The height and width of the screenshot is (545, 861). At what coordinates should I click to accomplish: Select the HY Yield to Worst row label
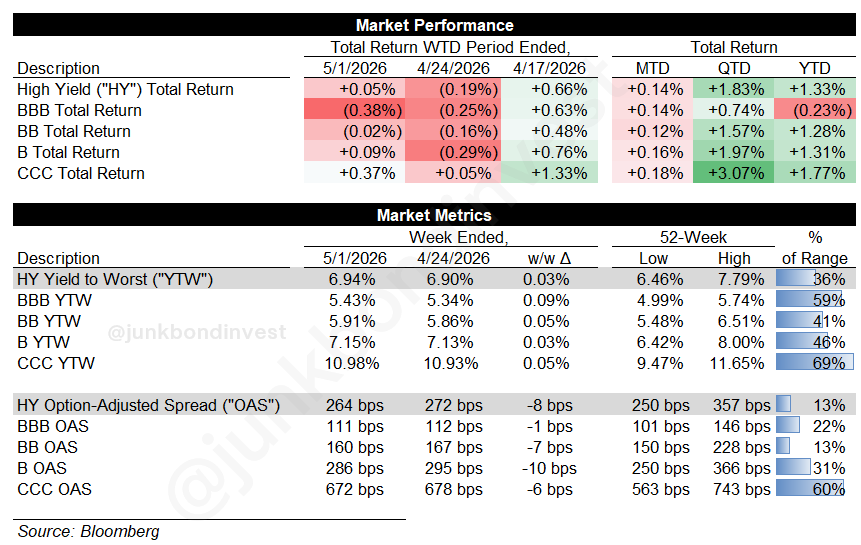pos(115,279)
